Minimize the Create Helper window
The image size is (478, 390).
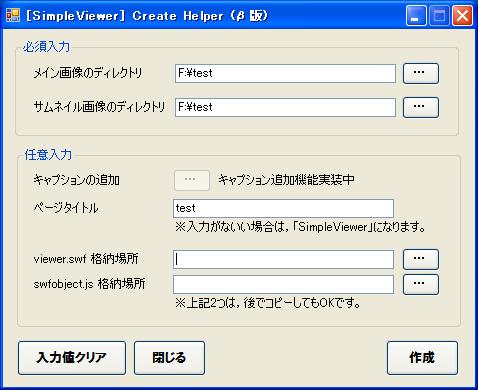[416, 16]
